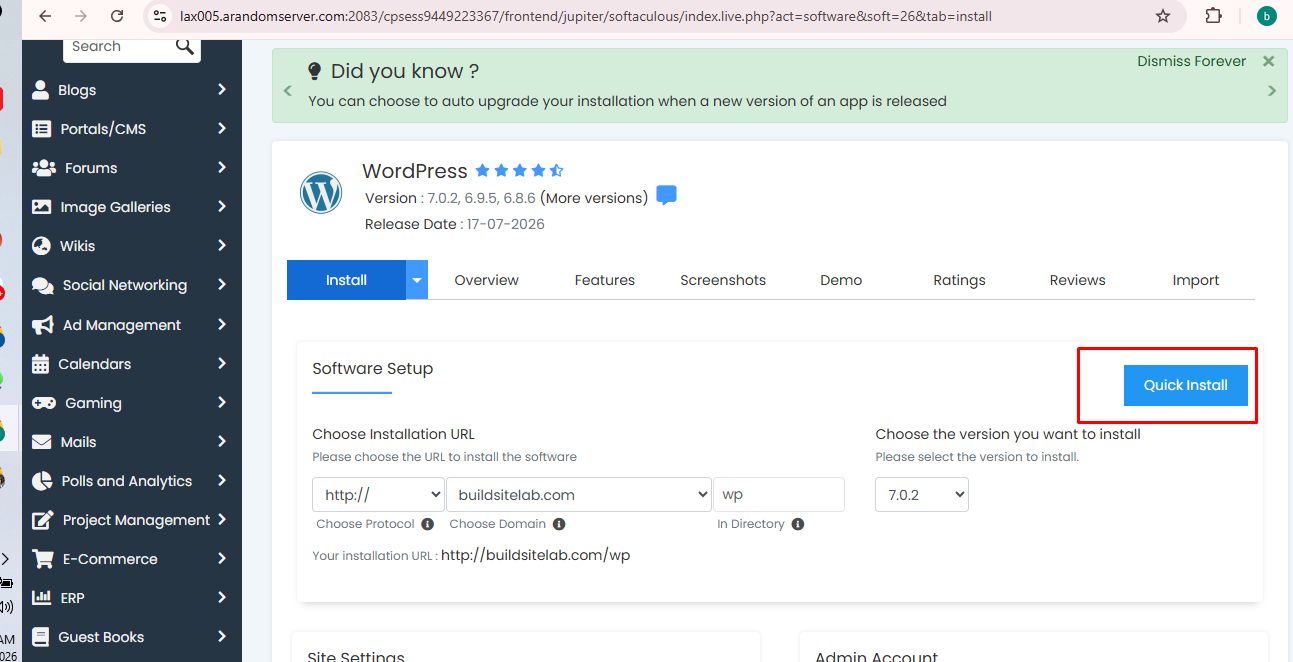Close the Did you know banner

pyautogui.click(x=1268, y=61)
